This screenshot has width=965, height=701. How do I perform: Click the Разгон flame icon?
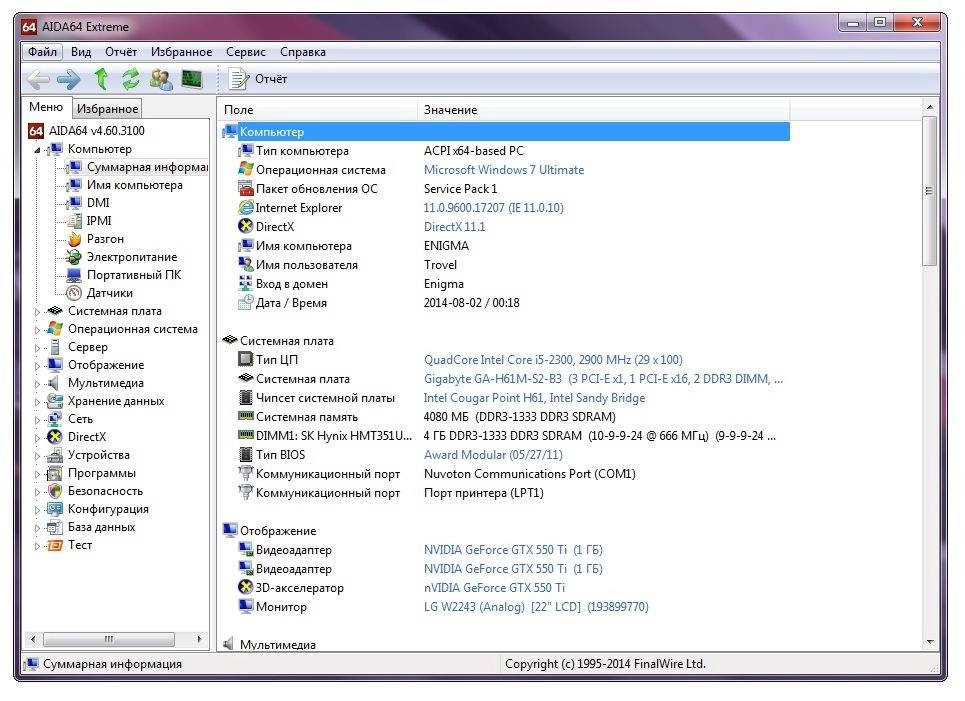(74, 239)
